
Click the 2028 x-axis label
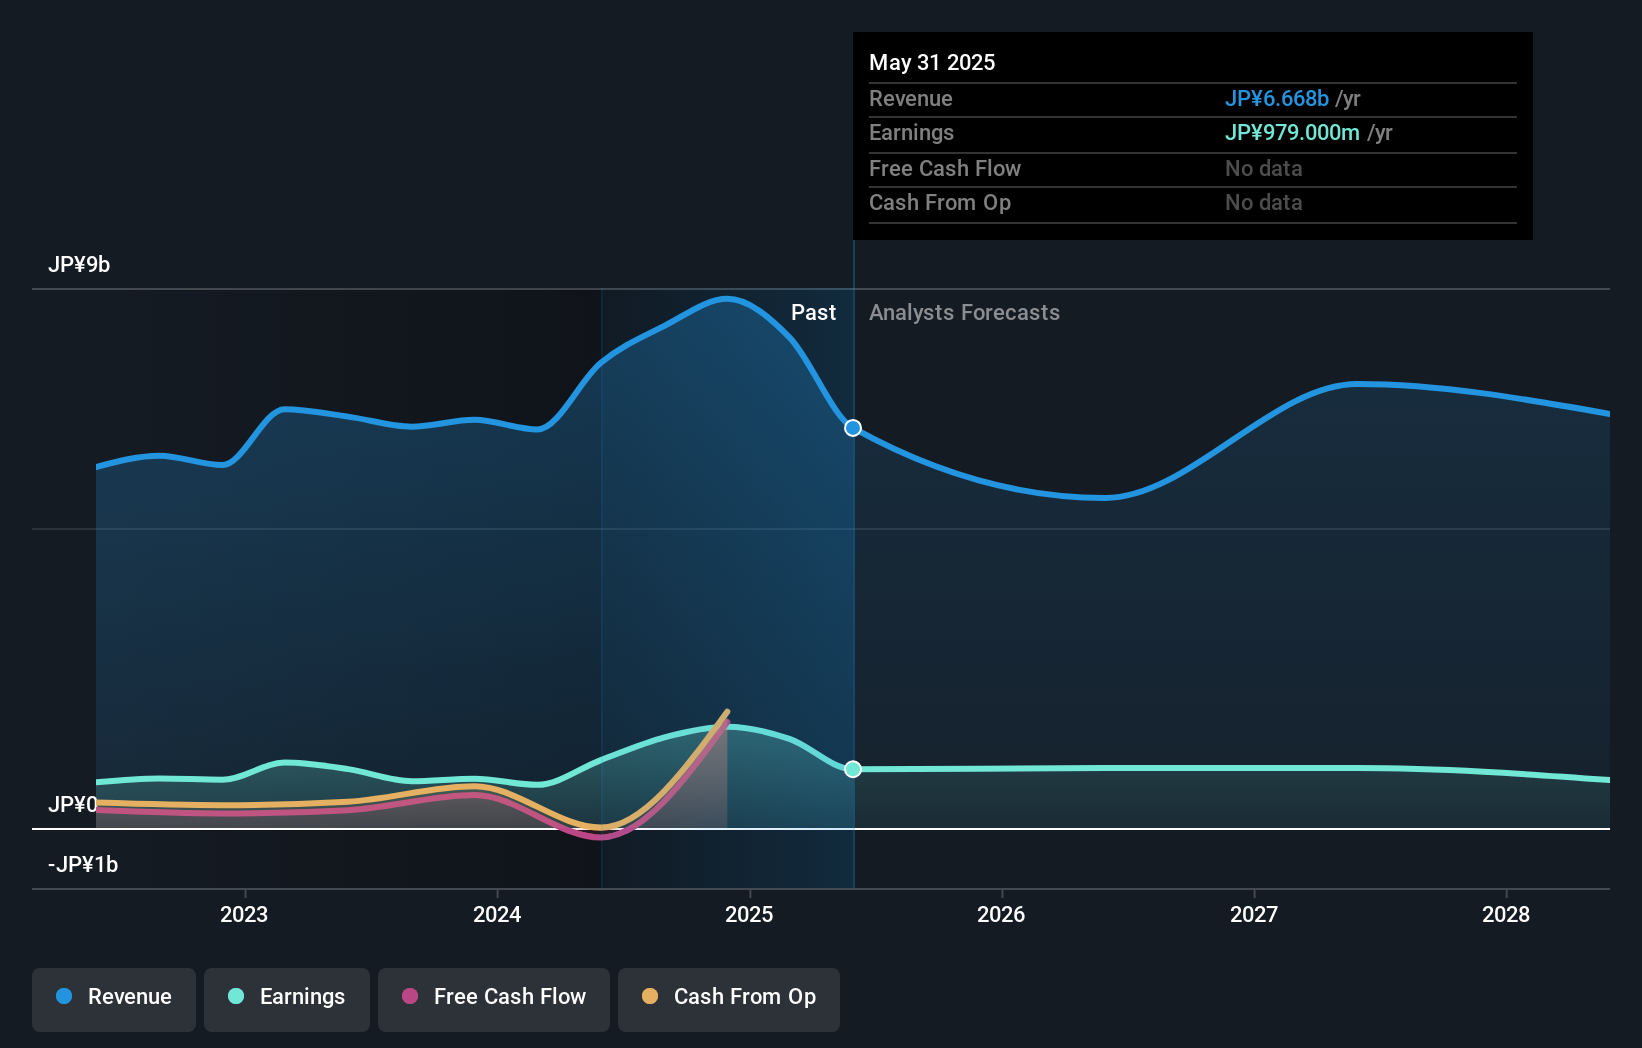pyautogui.click(x=1506, y=914)
